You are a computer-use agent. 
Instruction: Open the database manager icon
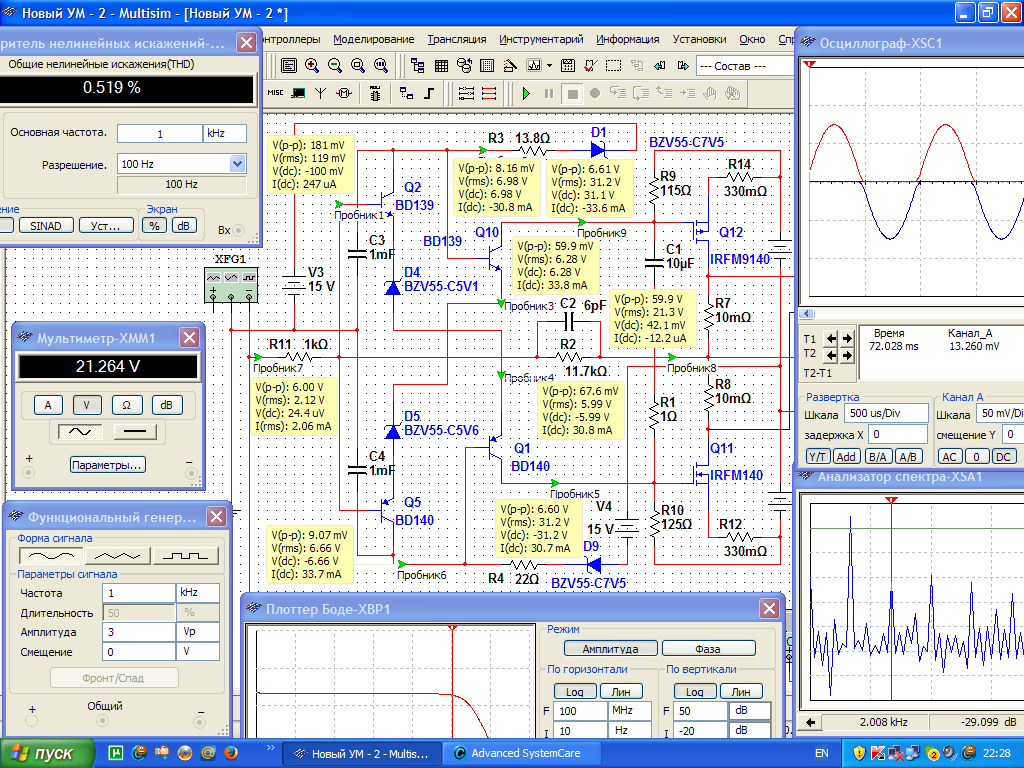click(x=464, y=65)
